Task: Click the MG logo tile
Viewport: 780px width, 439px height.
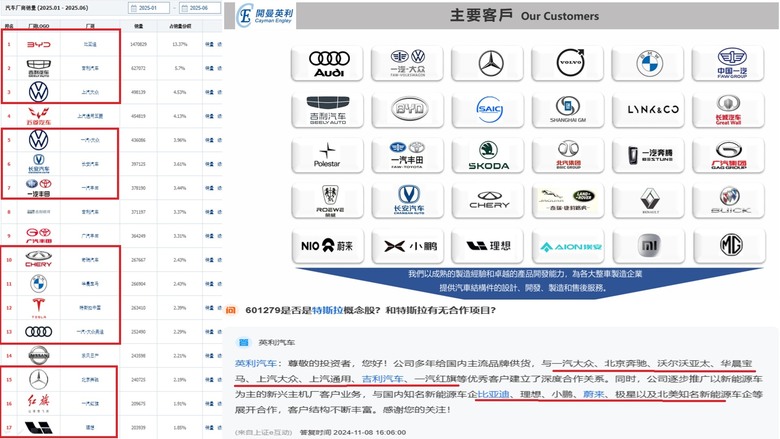Action: pos(728,245)
